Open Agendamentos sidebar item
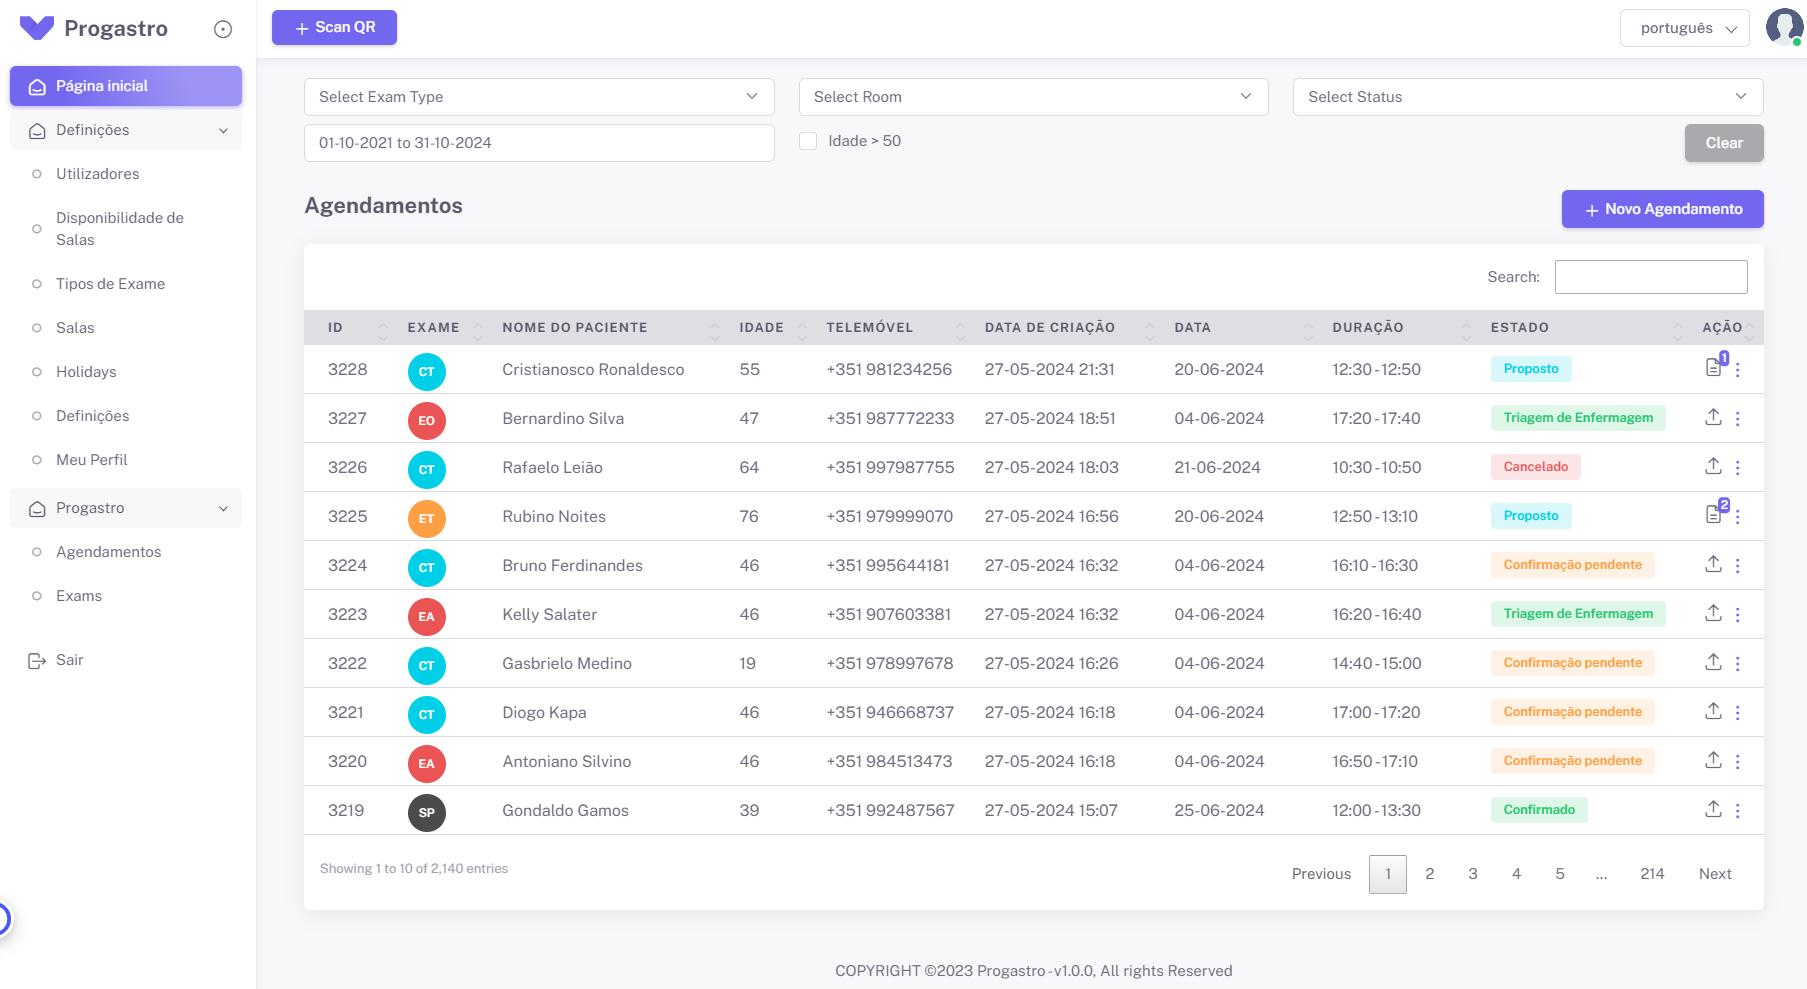This screenshot has height=989, width=1807. point(108,552)
